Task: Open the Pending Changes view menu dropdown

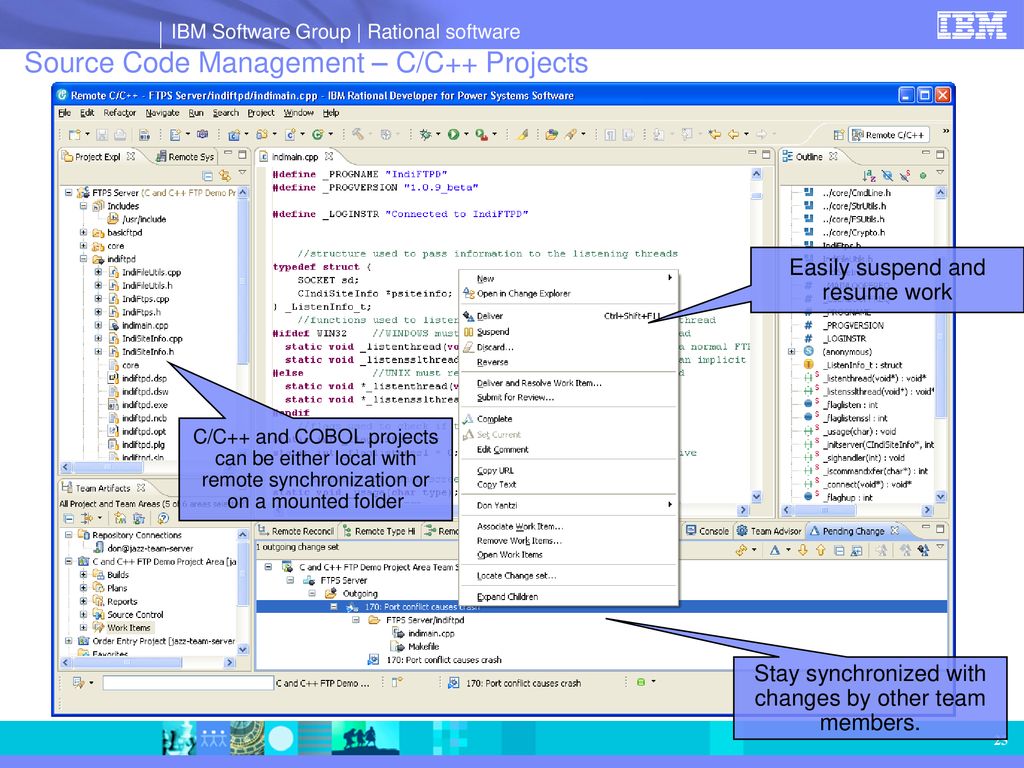Action: click(x=940, y=547)
